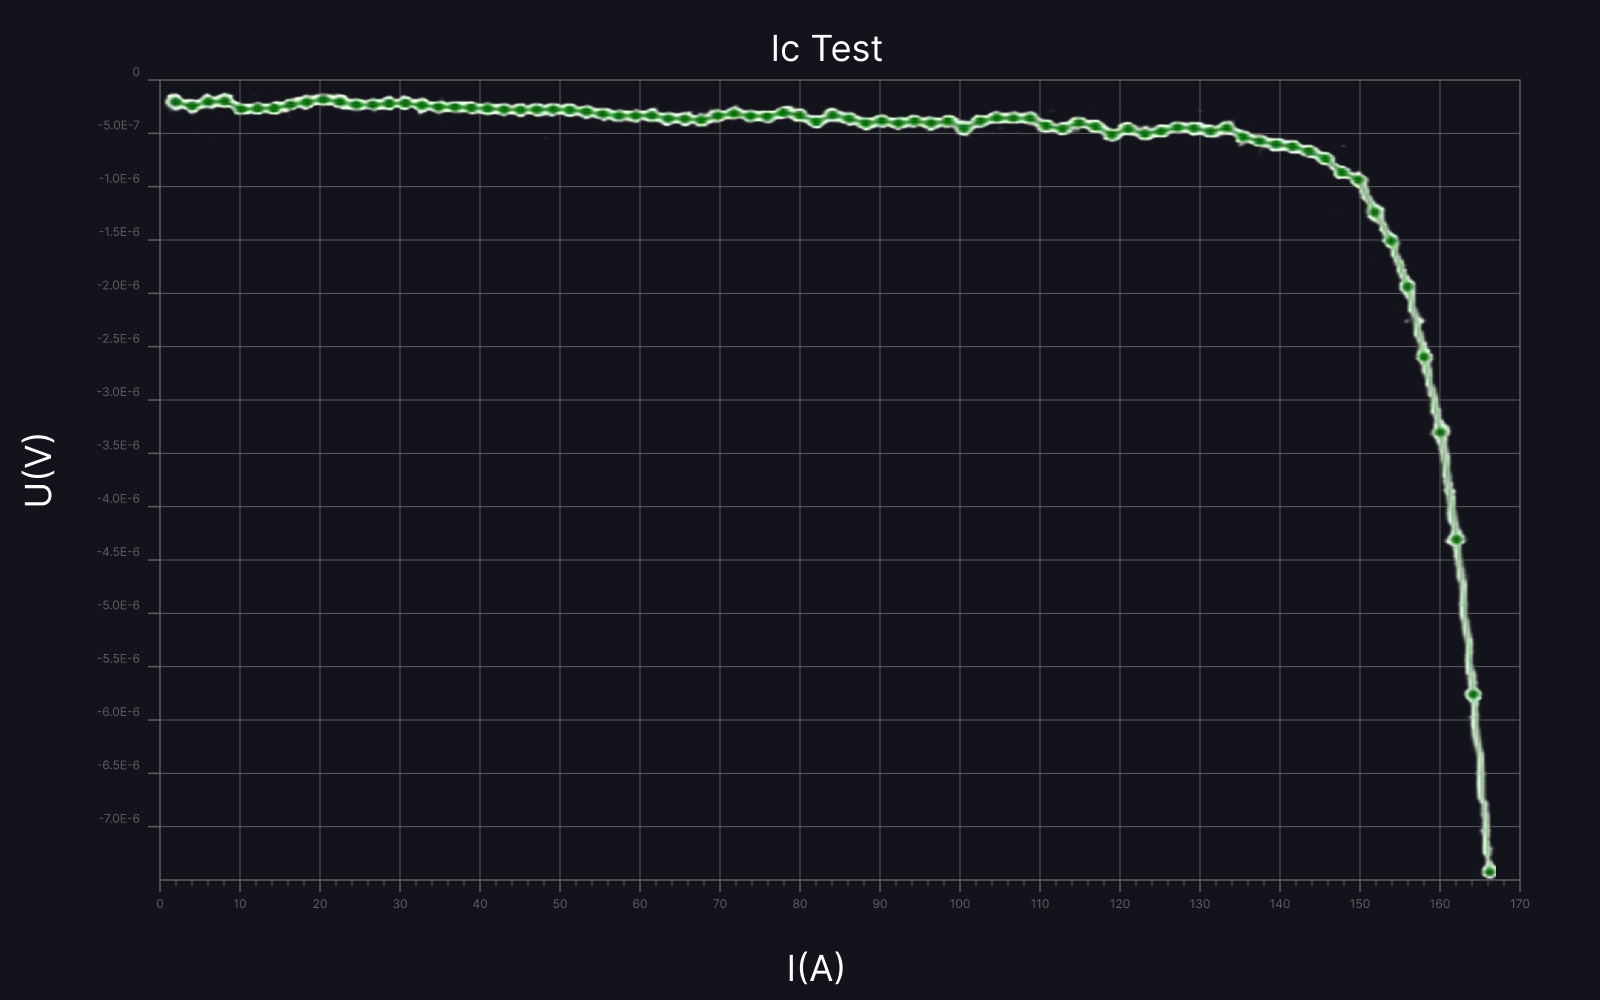This screenshot has height=1000, width=1600.
Task: Click the final data point at curve's bottom end
Action: tap(1488, 871)
